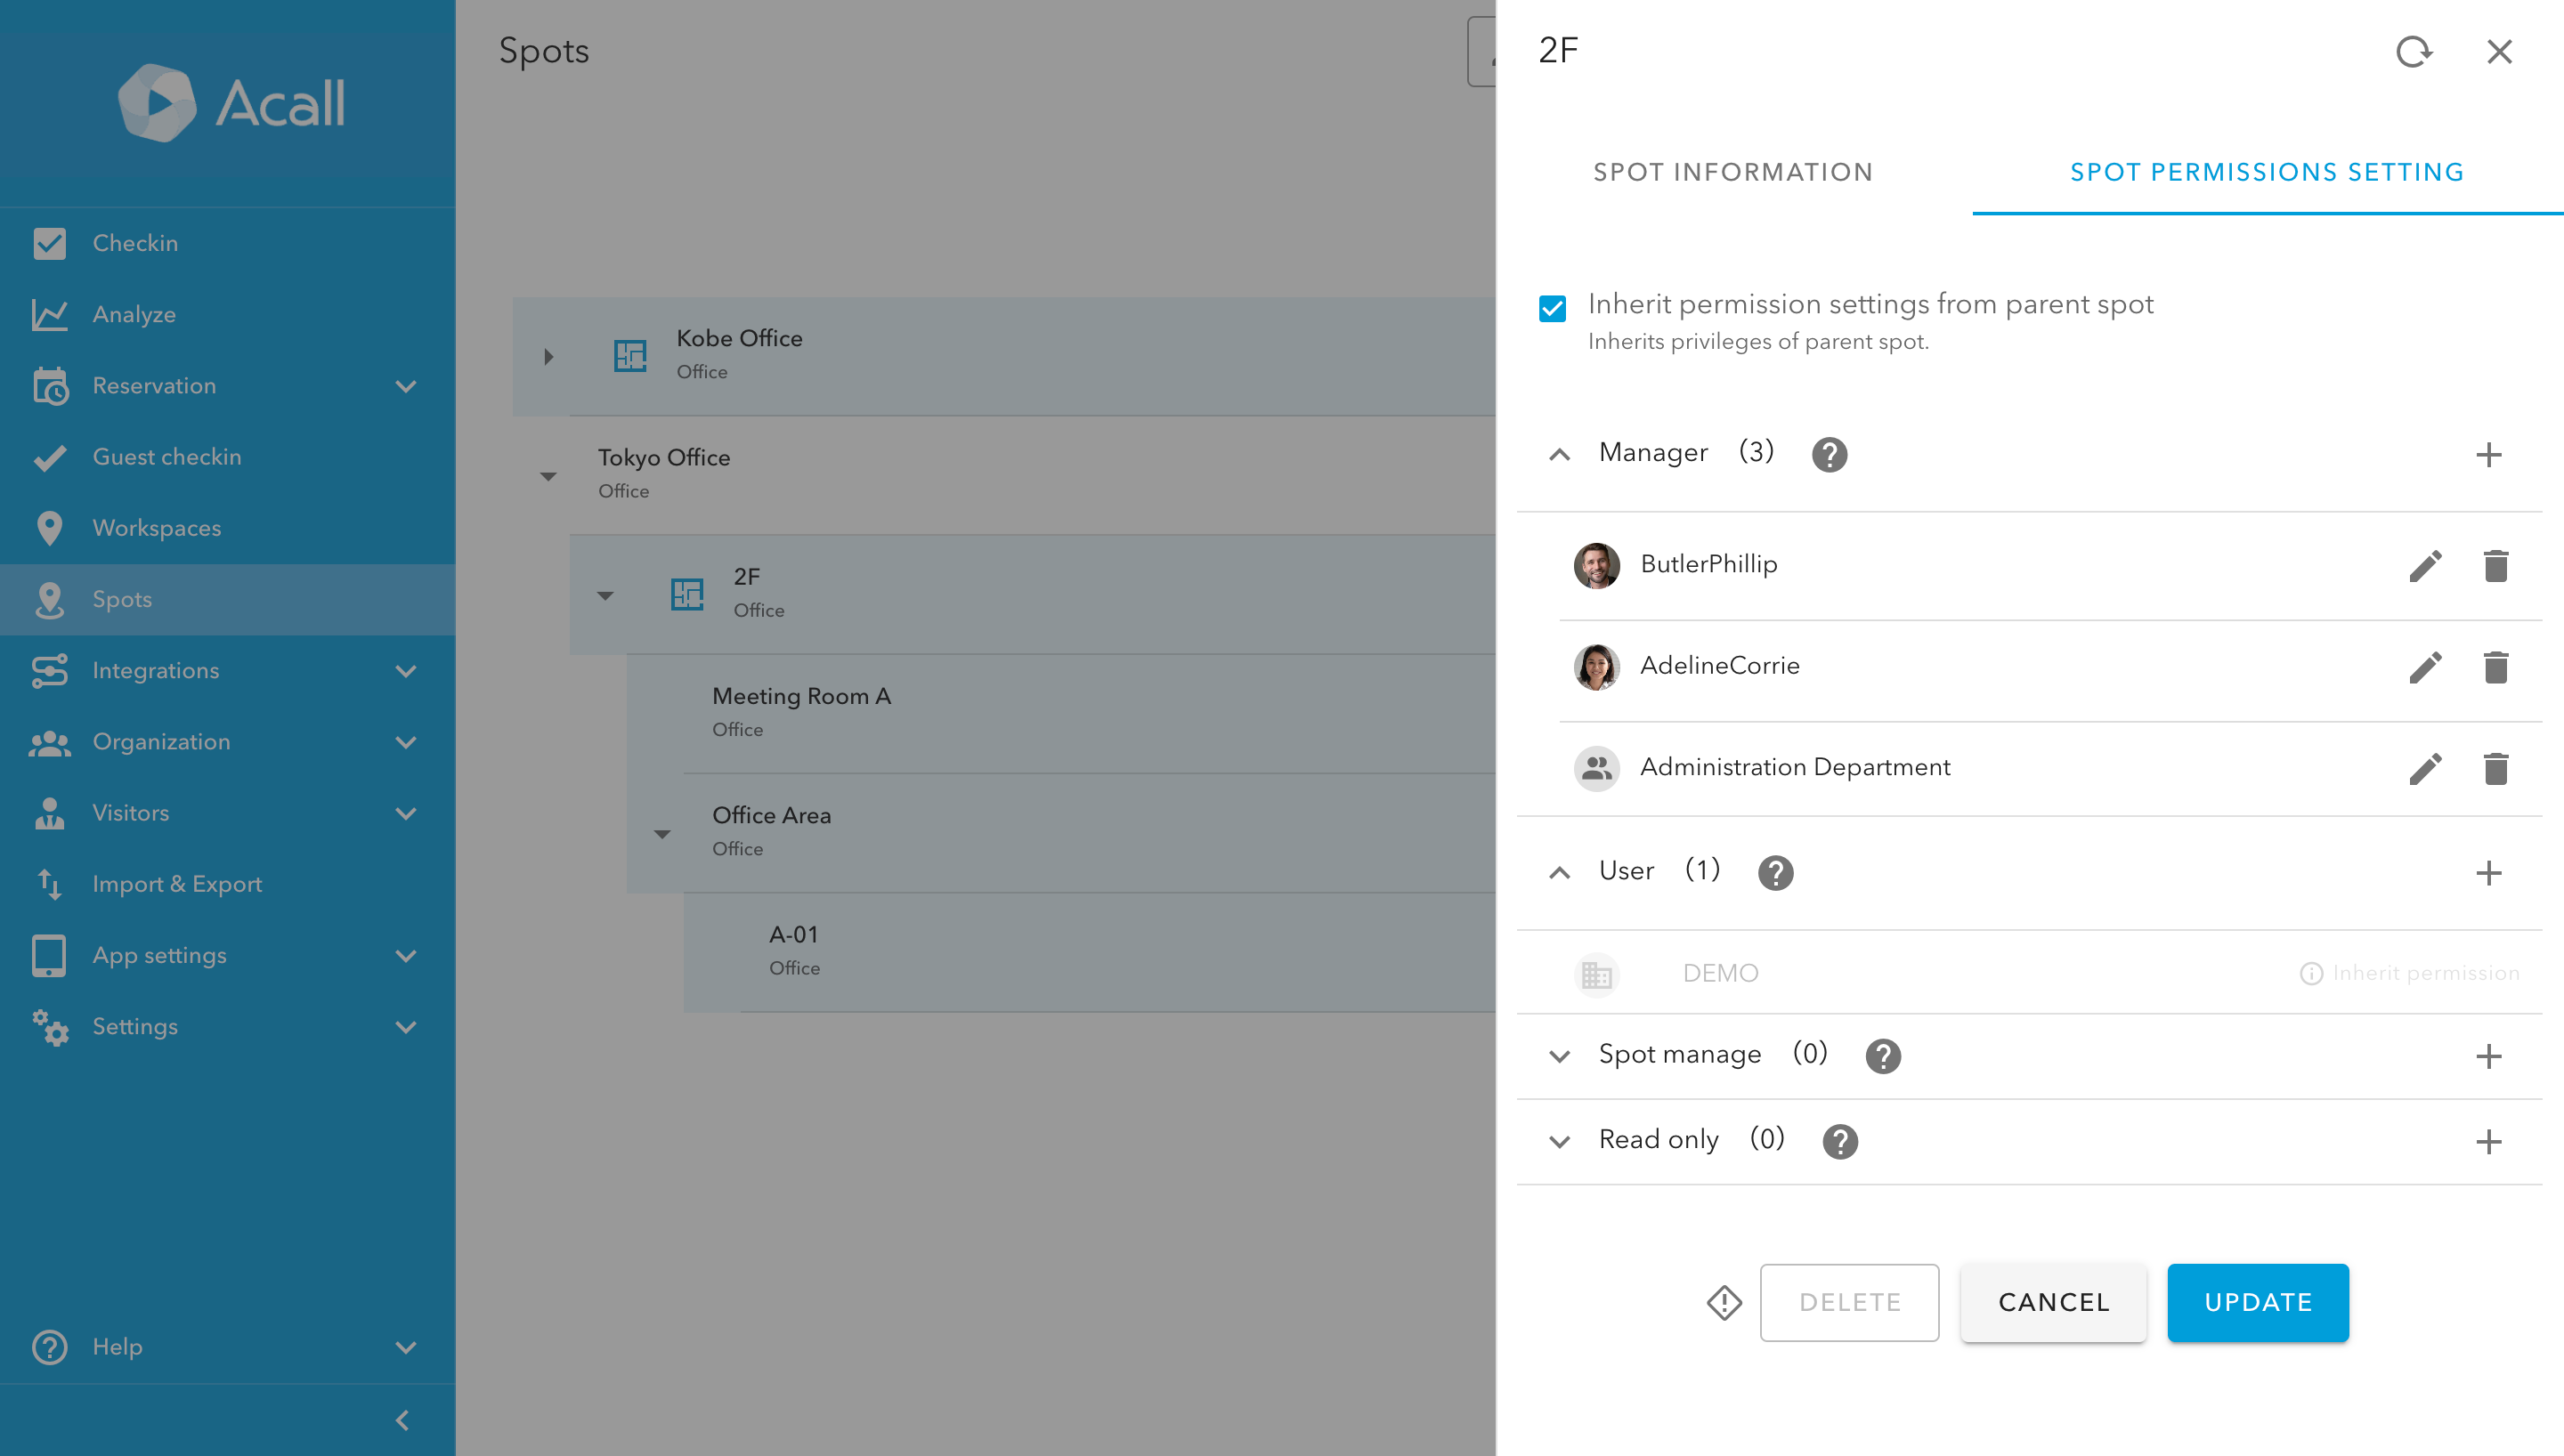The height and width of the screenshot is (1456, 2564).
Task: Switch to the Spot Information tab
Action: [1732, 172]
